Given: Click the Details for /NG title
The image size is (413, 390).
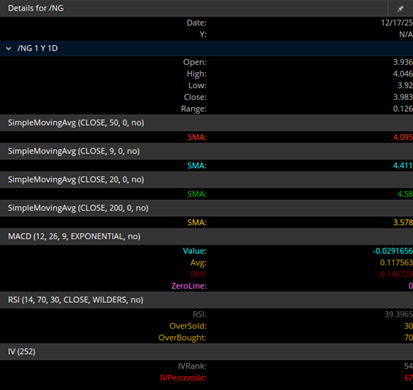Looking at the screenshot, I should [36, 8].
